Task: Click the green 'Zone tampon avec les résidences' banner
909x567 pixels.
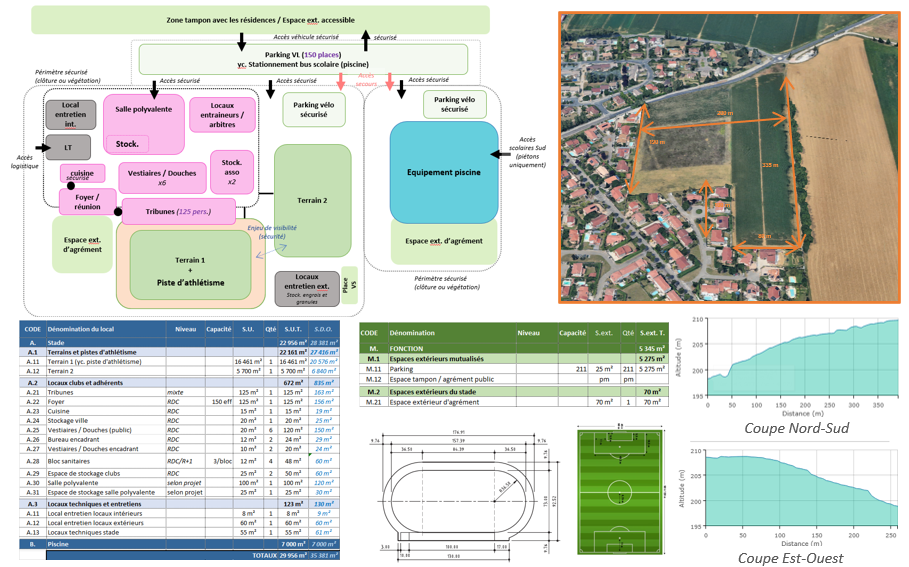Action: [x=260, y=20]
